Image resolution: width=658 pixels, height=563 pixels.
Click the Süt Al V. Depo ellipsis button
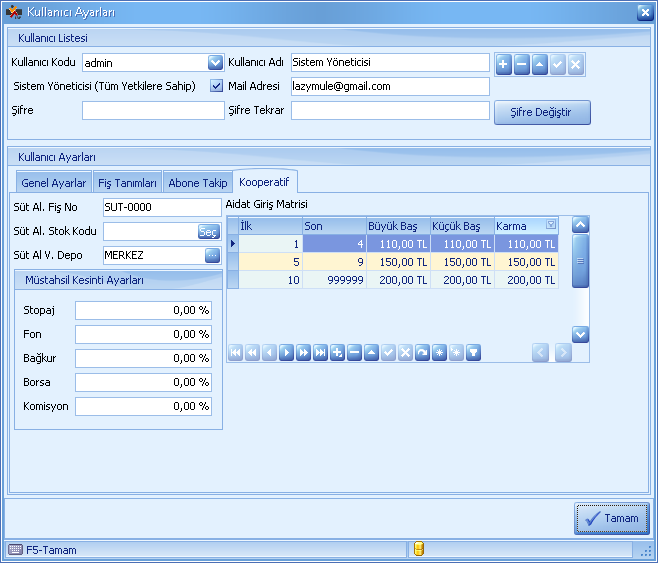click(x=212, y=255)
